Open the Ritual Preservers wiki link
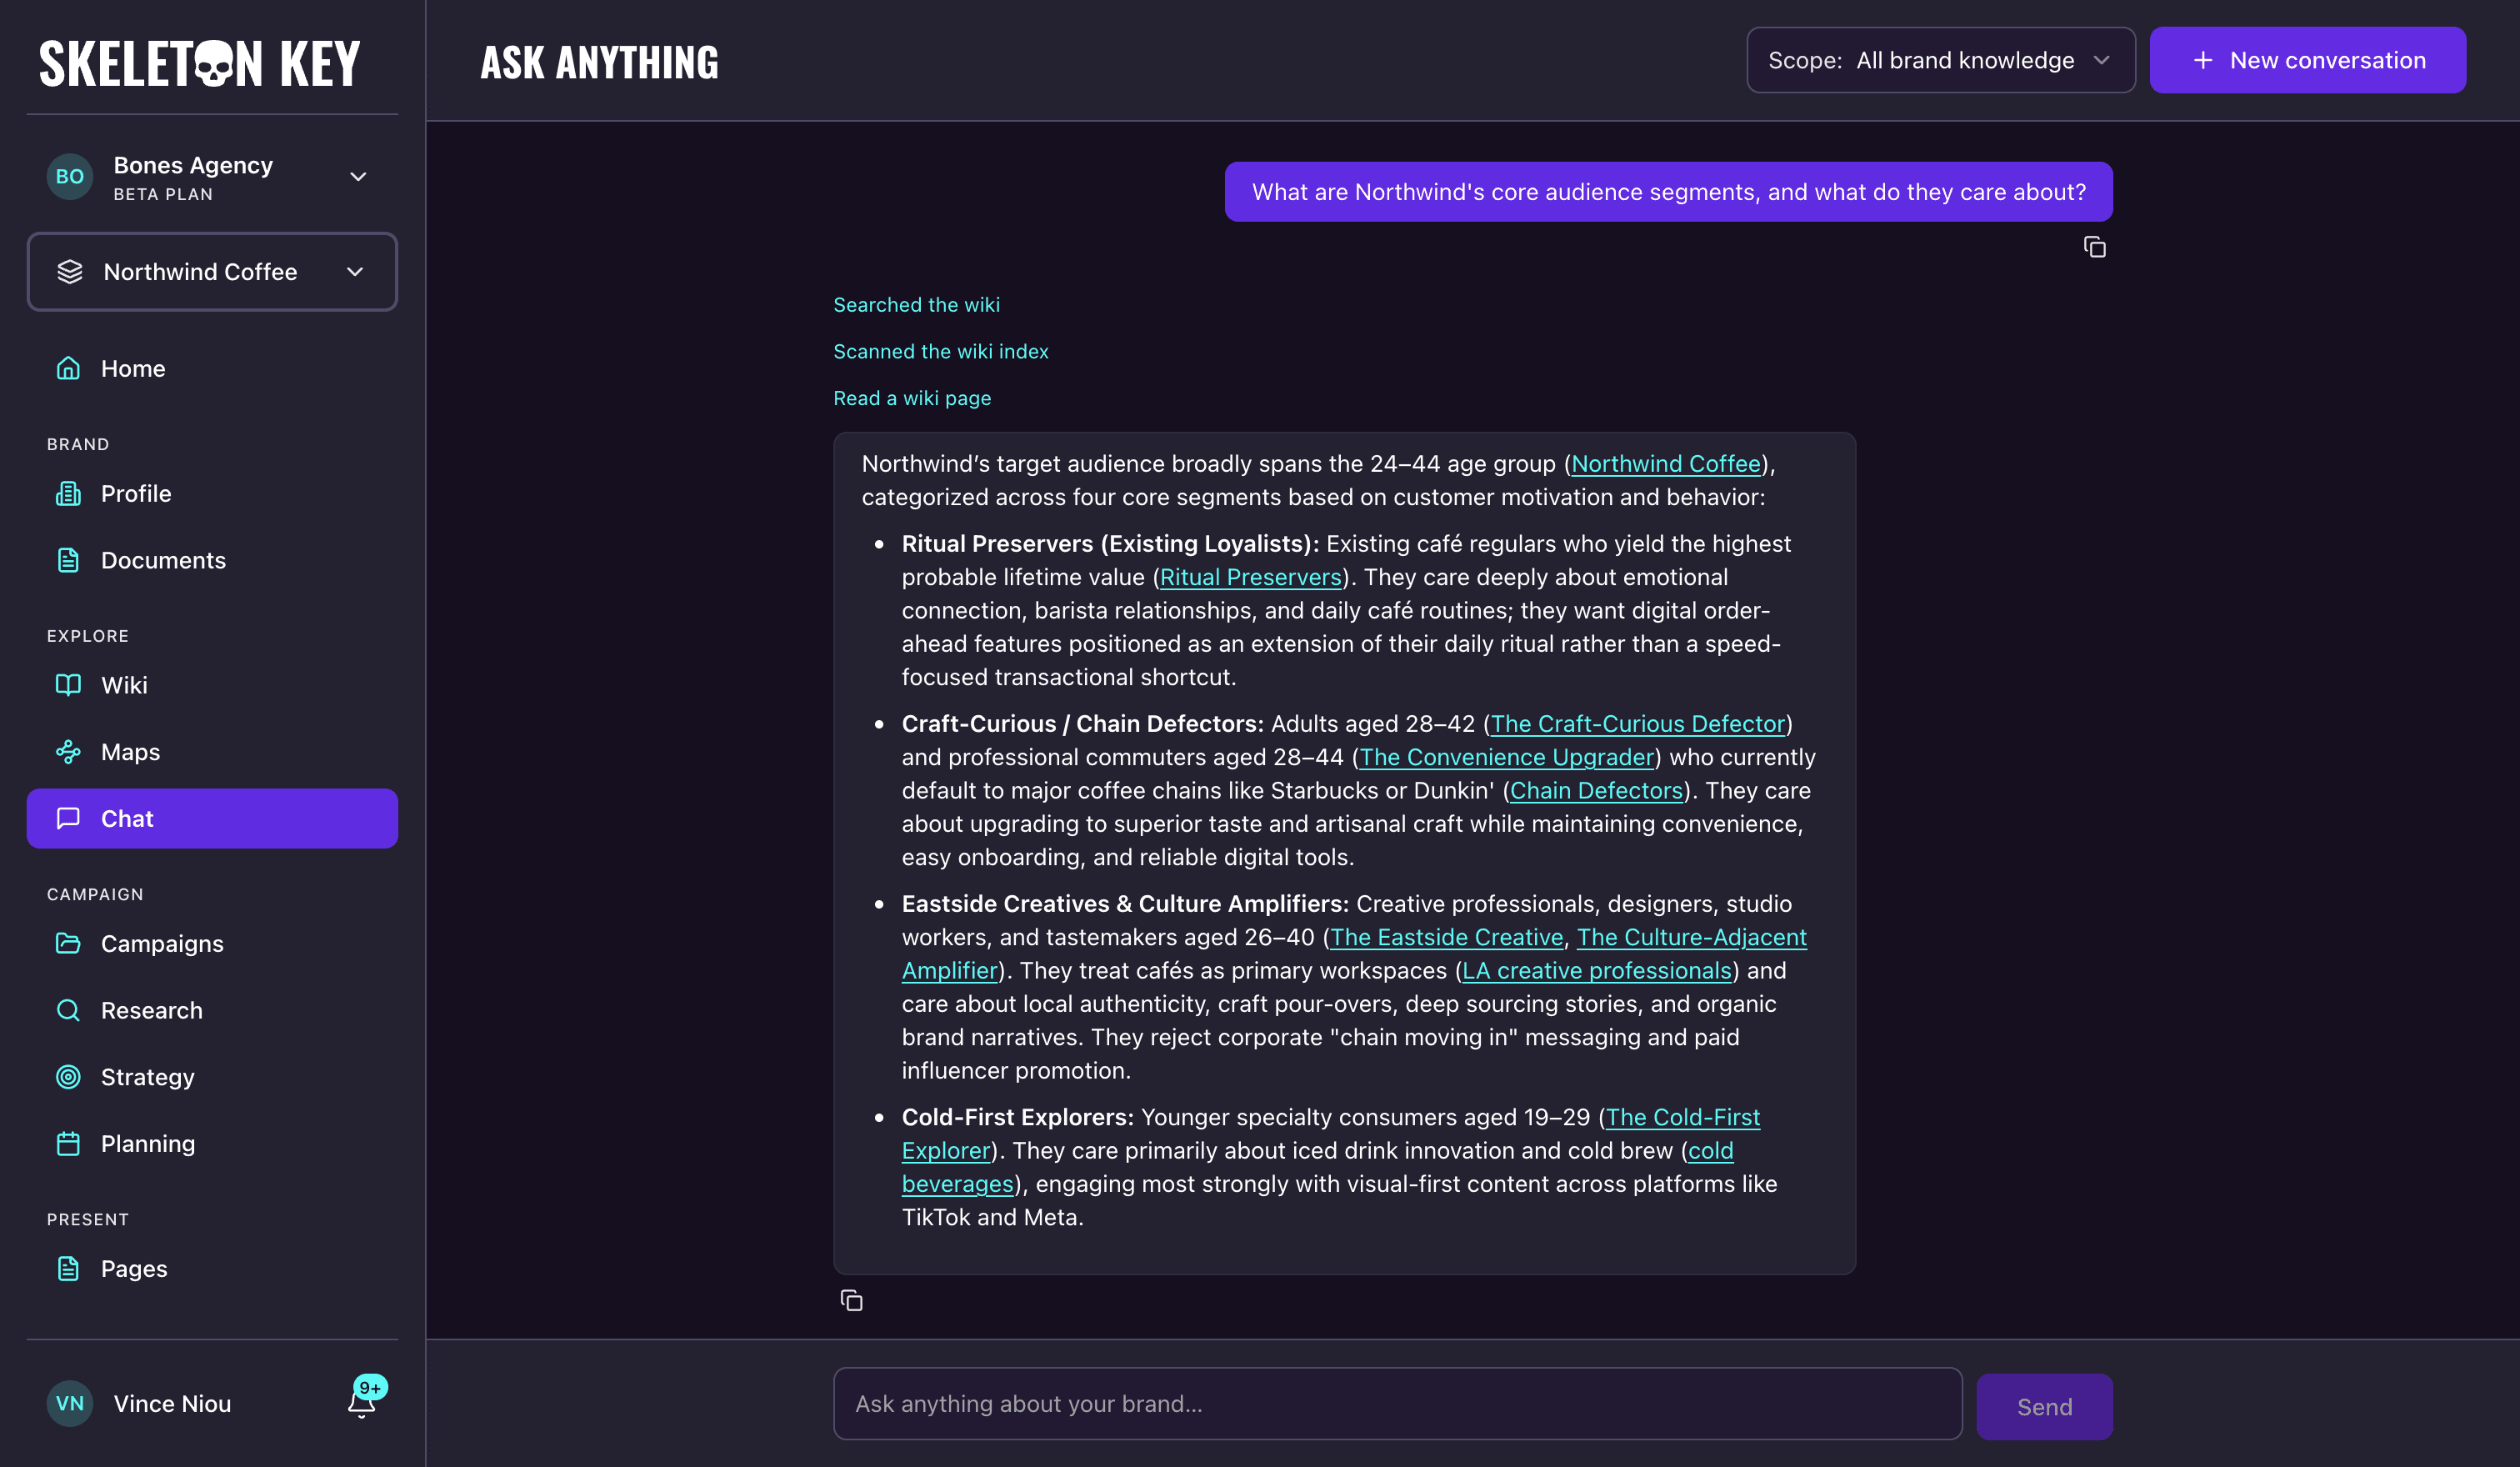 tap(1250, 577)
